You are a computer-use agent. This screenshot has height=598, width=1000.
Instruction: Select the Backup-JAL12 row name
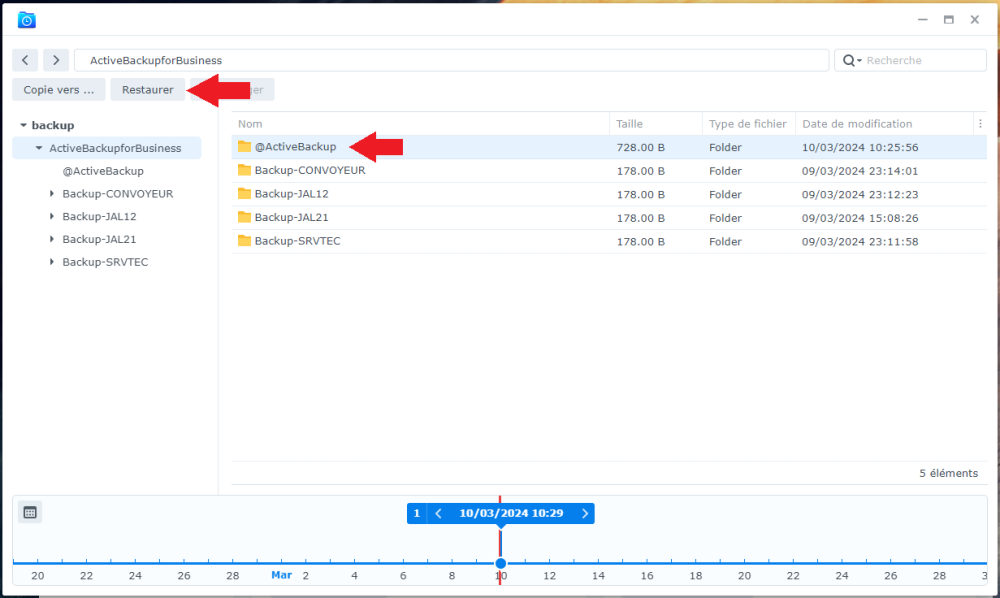pyautogui.click(x=291, y=194)
